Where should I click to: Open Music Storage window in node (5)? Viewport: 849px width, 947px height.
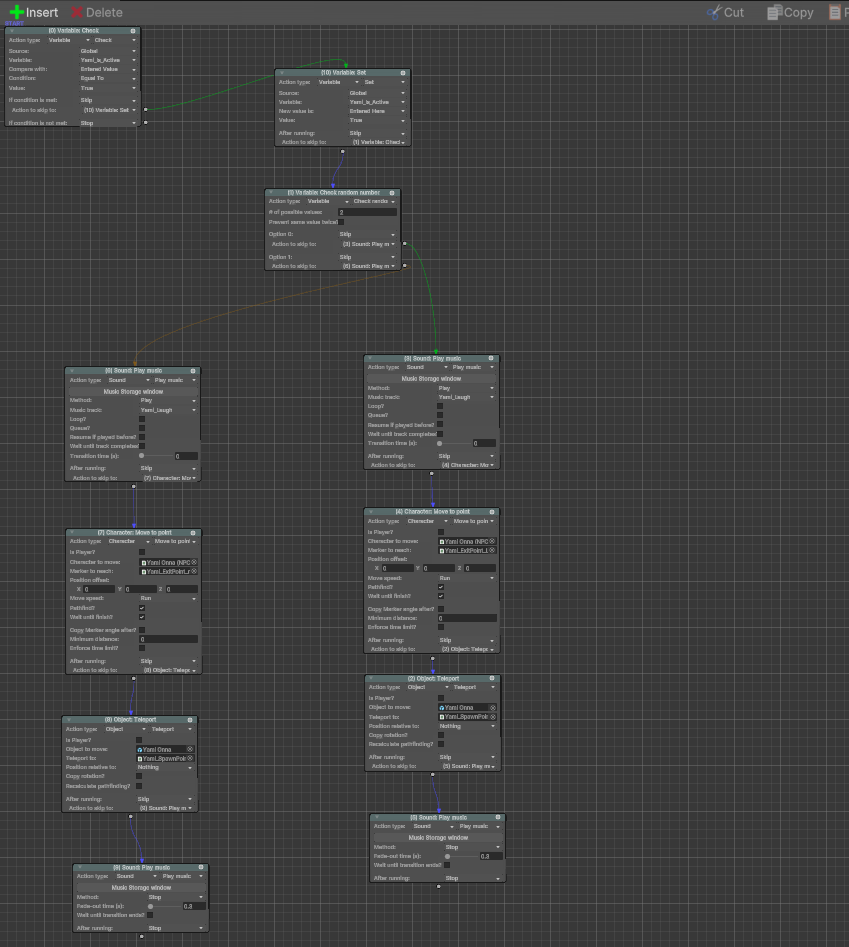click(x=438, y=838)
